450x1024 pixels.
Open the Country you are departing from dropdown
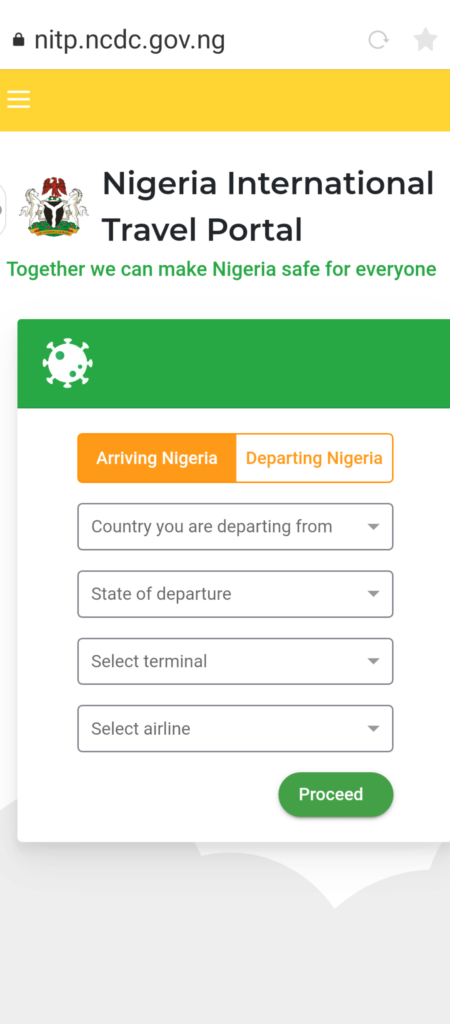click(235, 526)
